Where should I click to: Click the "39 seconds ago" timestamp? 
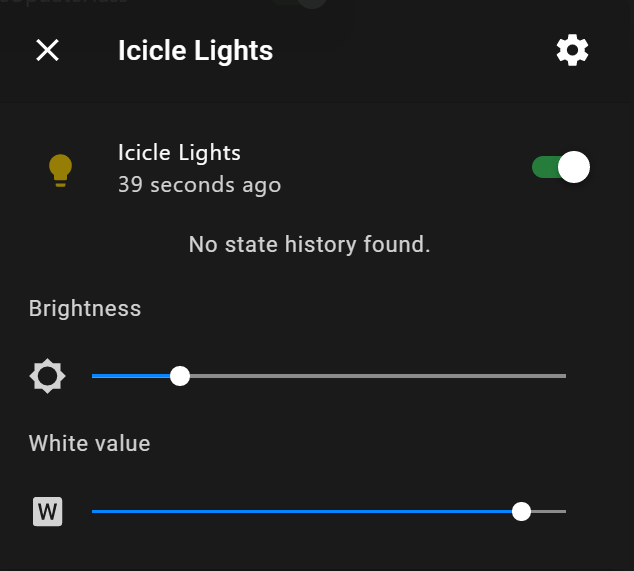[199, 185]
